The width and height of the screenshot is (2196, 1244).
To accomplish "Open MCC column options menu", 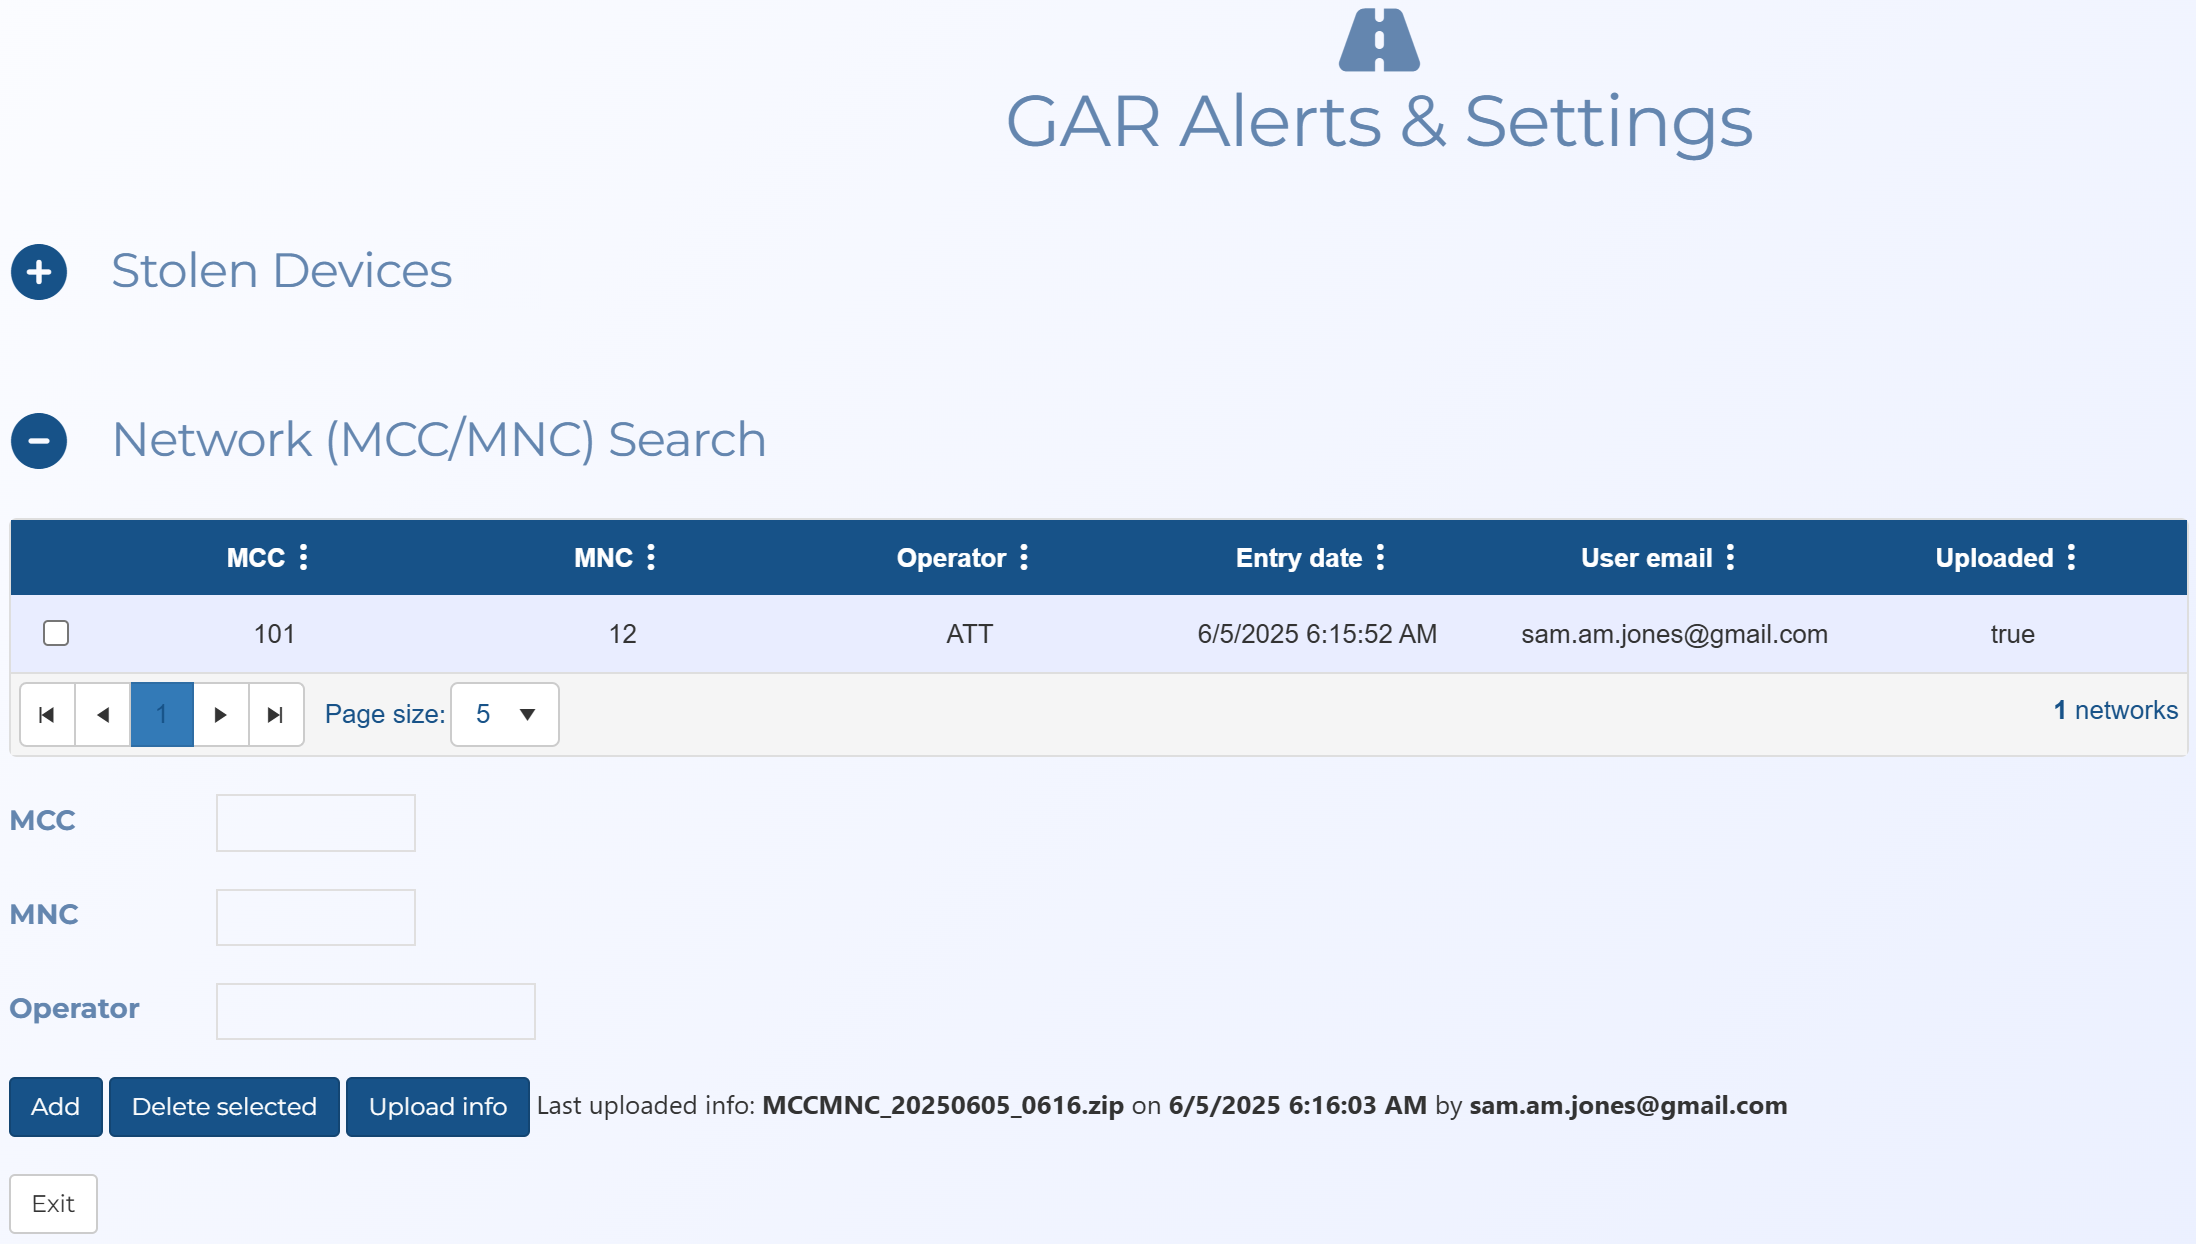I will point(304,557).
